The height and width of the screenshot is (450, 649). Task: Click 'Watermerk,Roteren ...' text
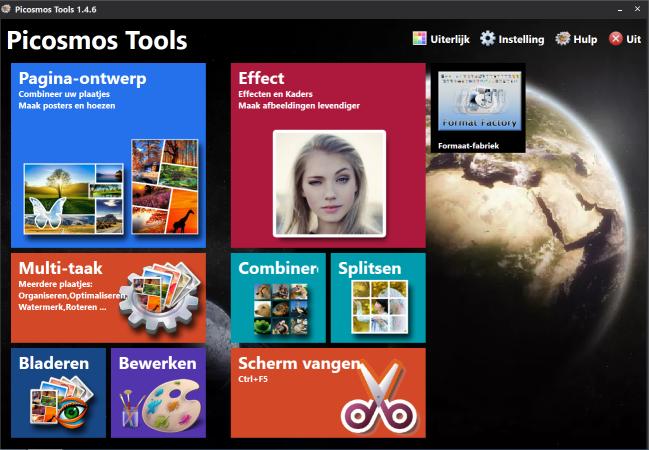point(62,307)
